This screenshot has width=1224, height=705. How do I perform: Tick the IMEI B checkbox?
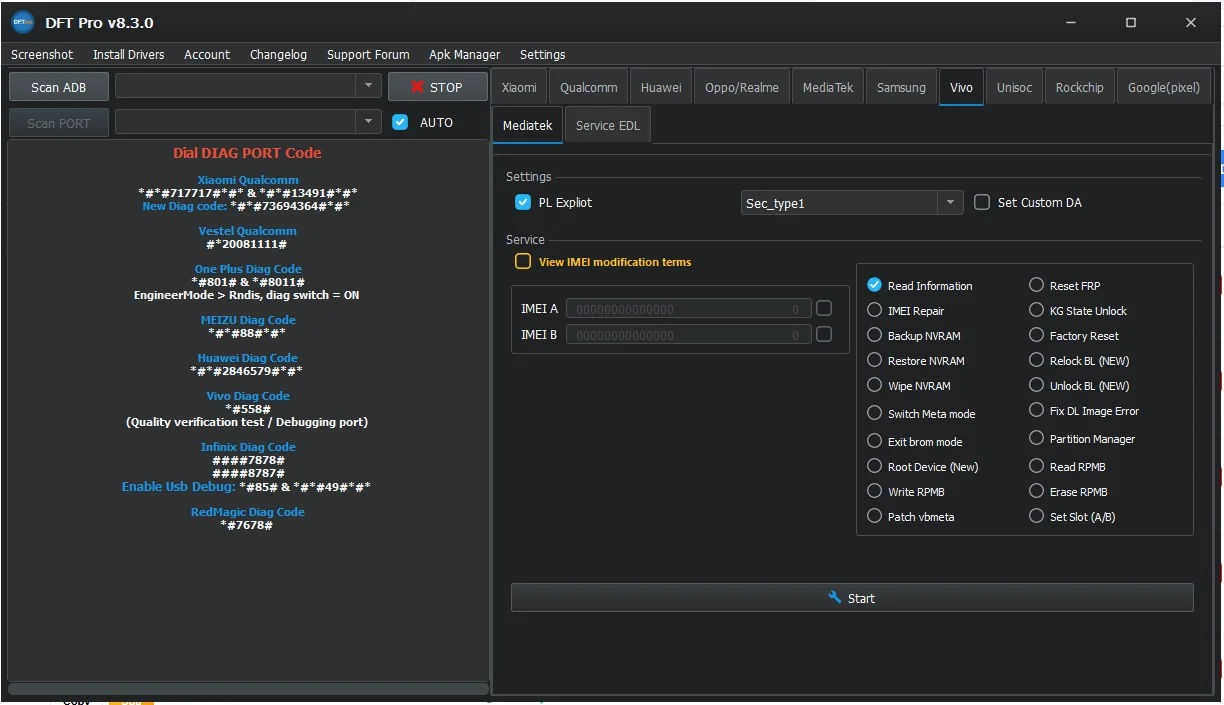coord(824,334)
